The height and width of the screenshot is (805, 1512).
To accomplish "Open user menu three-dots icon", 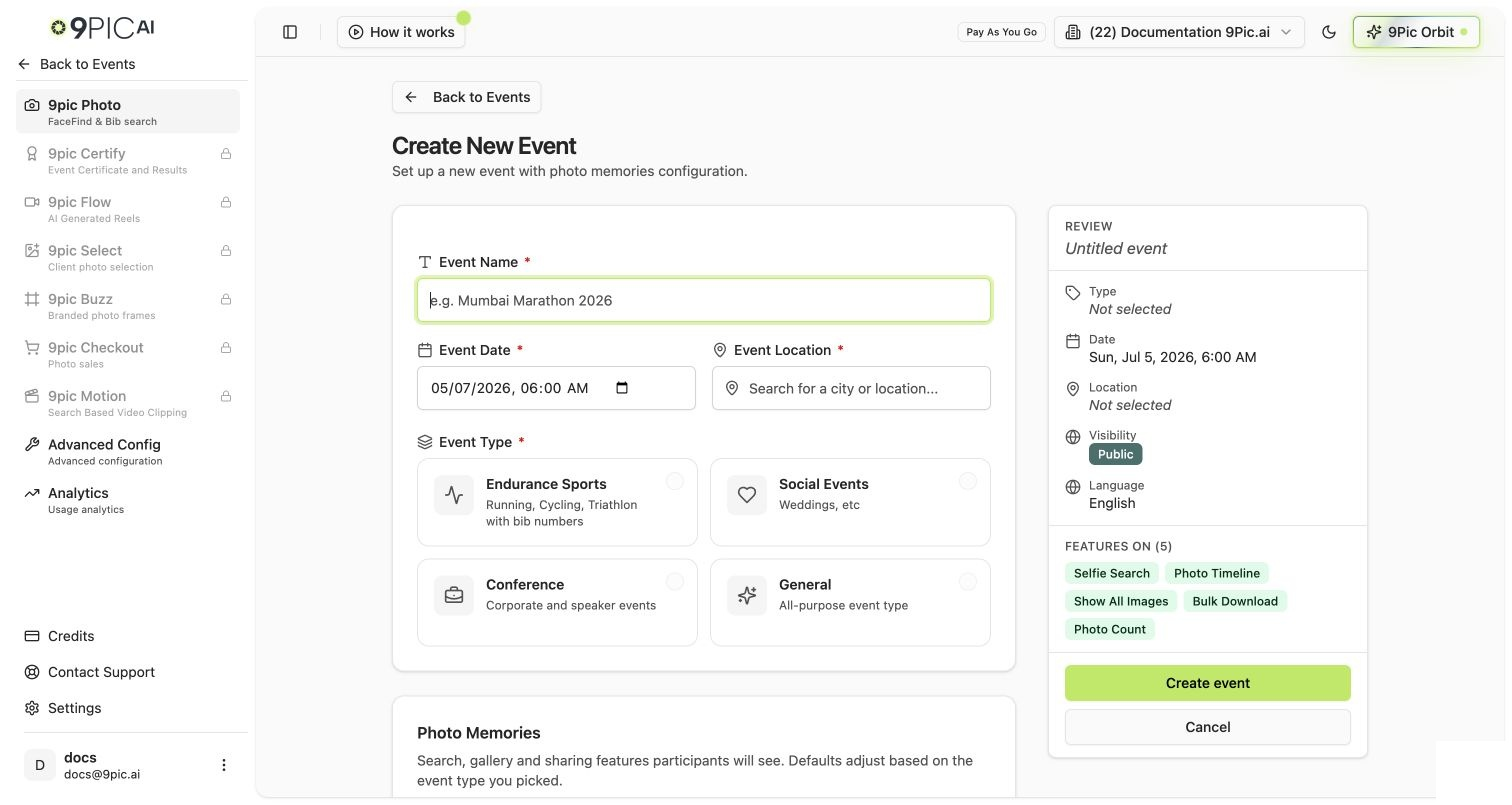I will tap(224, 765).
